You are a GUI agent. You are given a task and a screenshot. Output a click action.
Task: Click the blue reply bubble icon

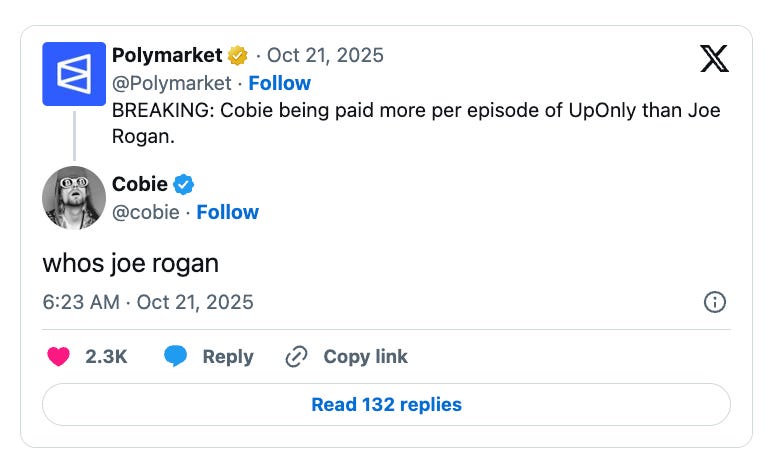click(175, 357)
